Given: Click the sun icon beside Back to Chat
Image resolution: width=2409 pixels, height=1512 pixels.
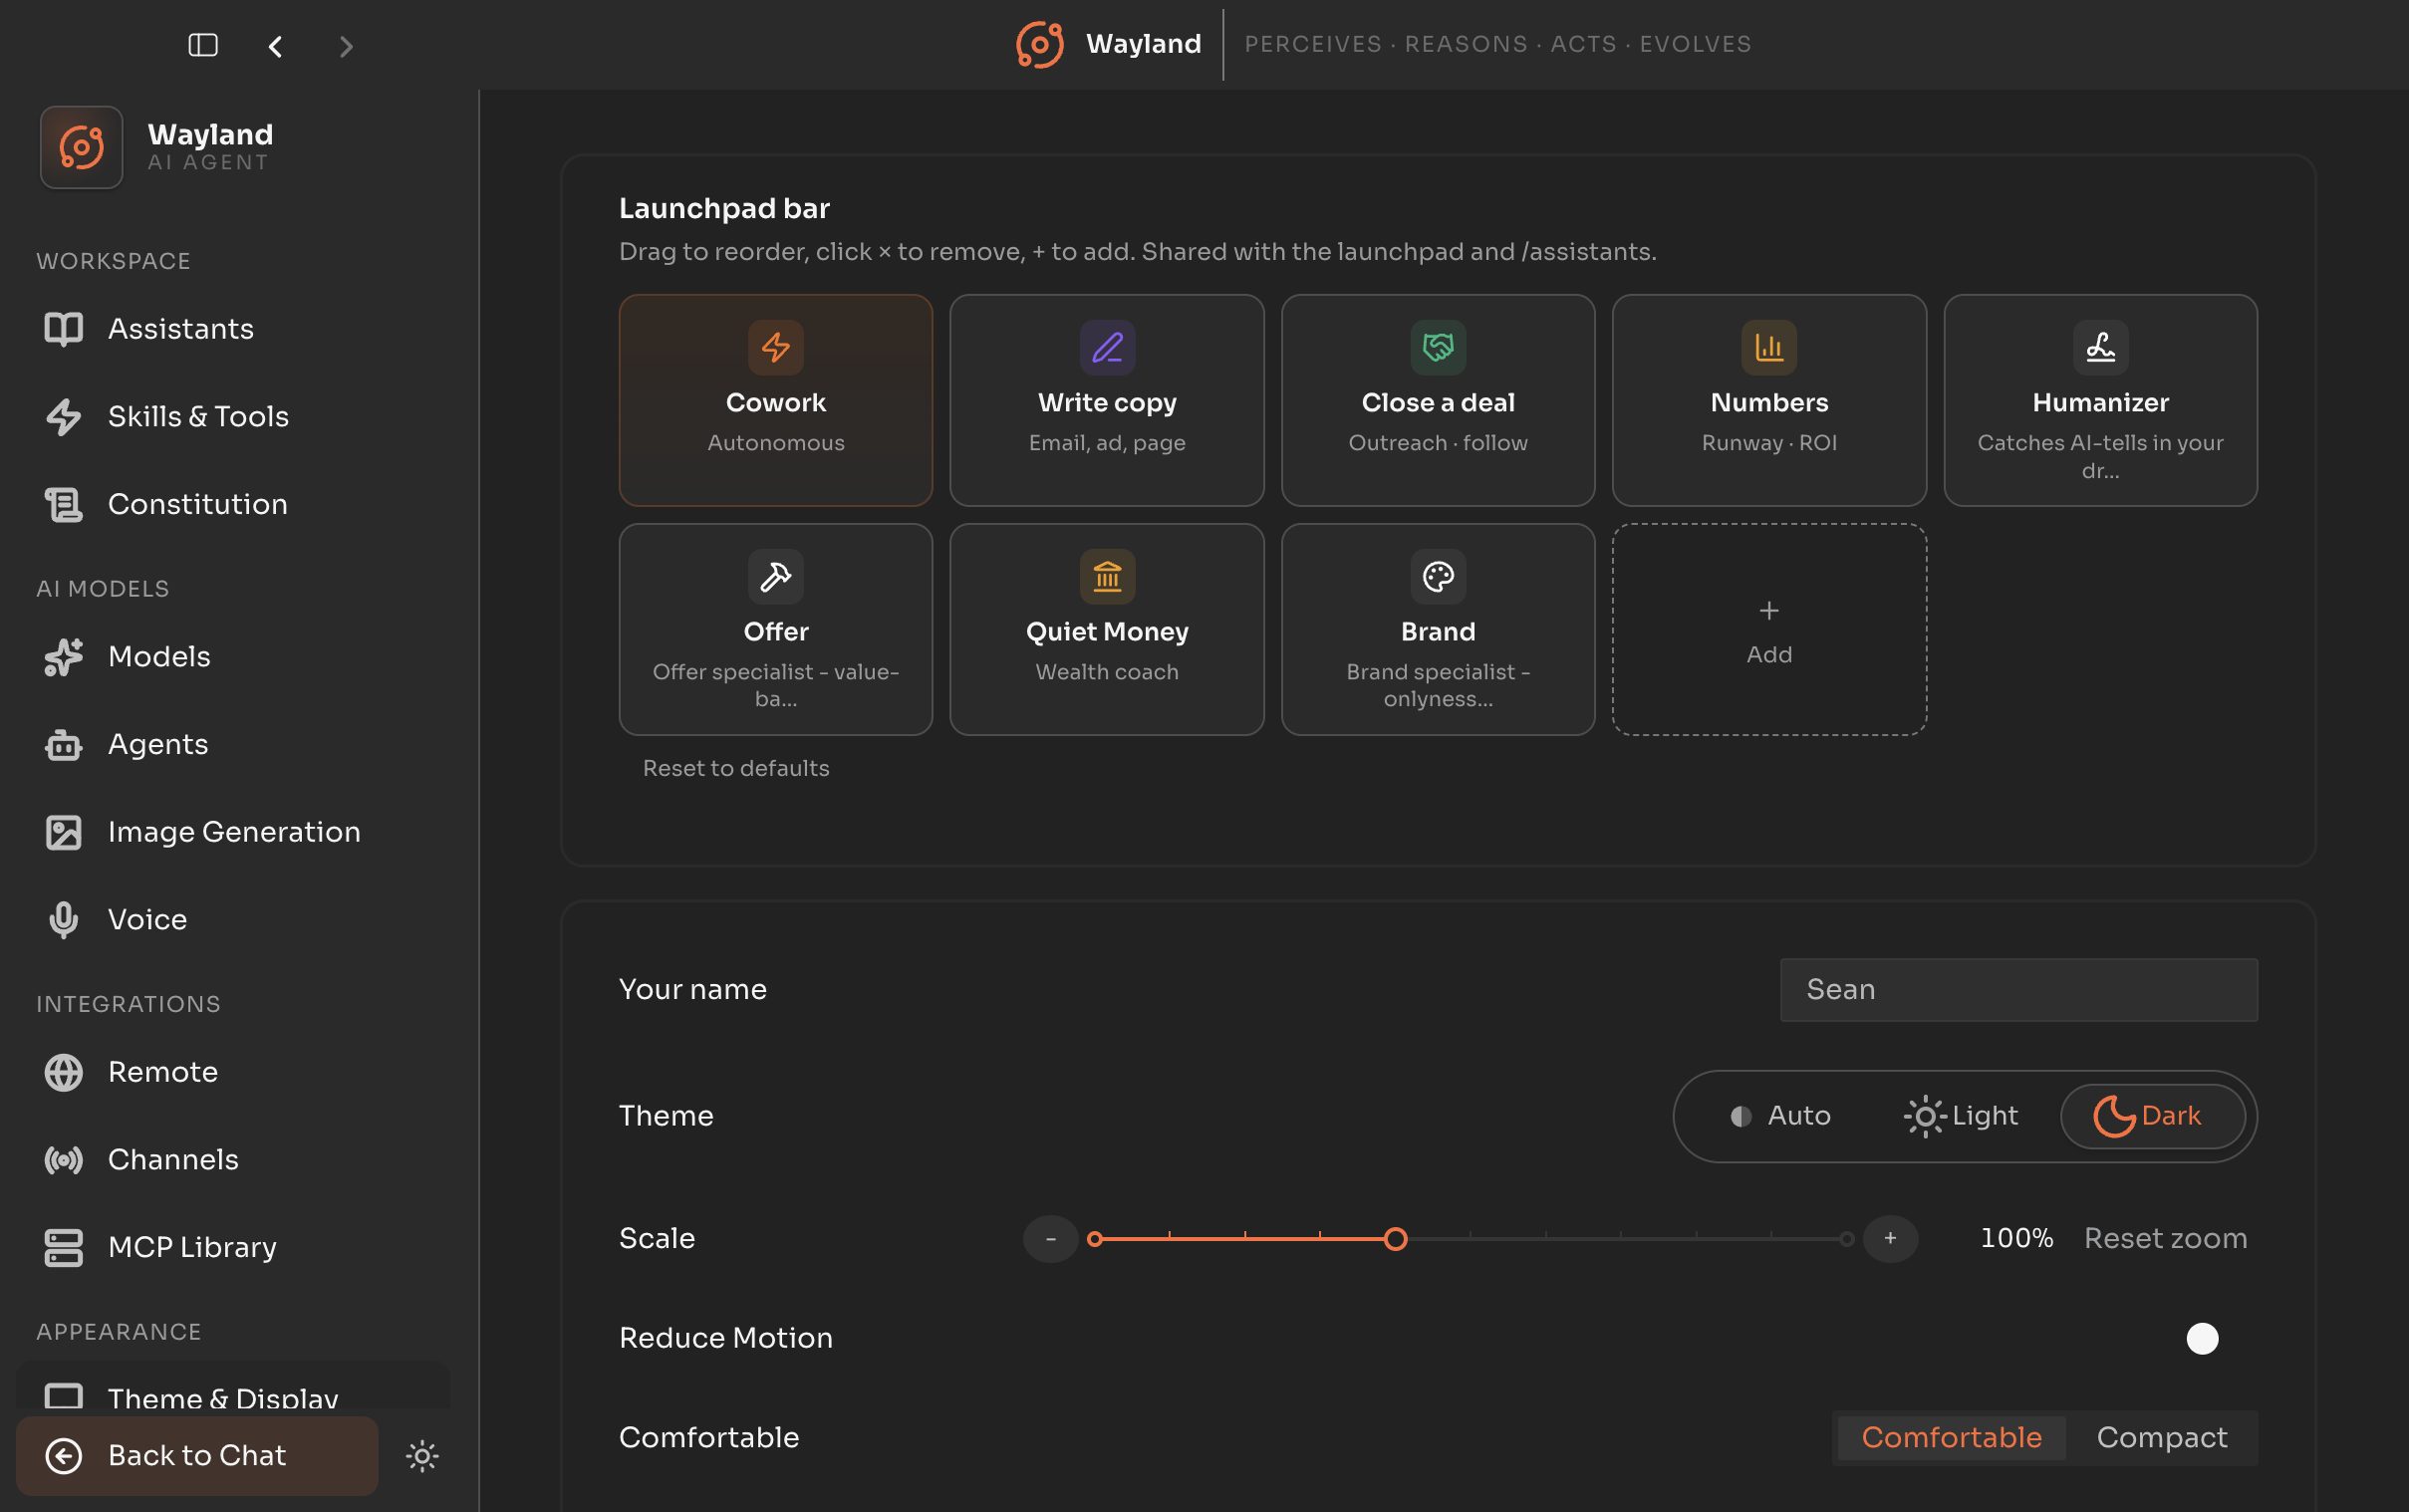Looking at the screenshot, I should pos(422,1456).
